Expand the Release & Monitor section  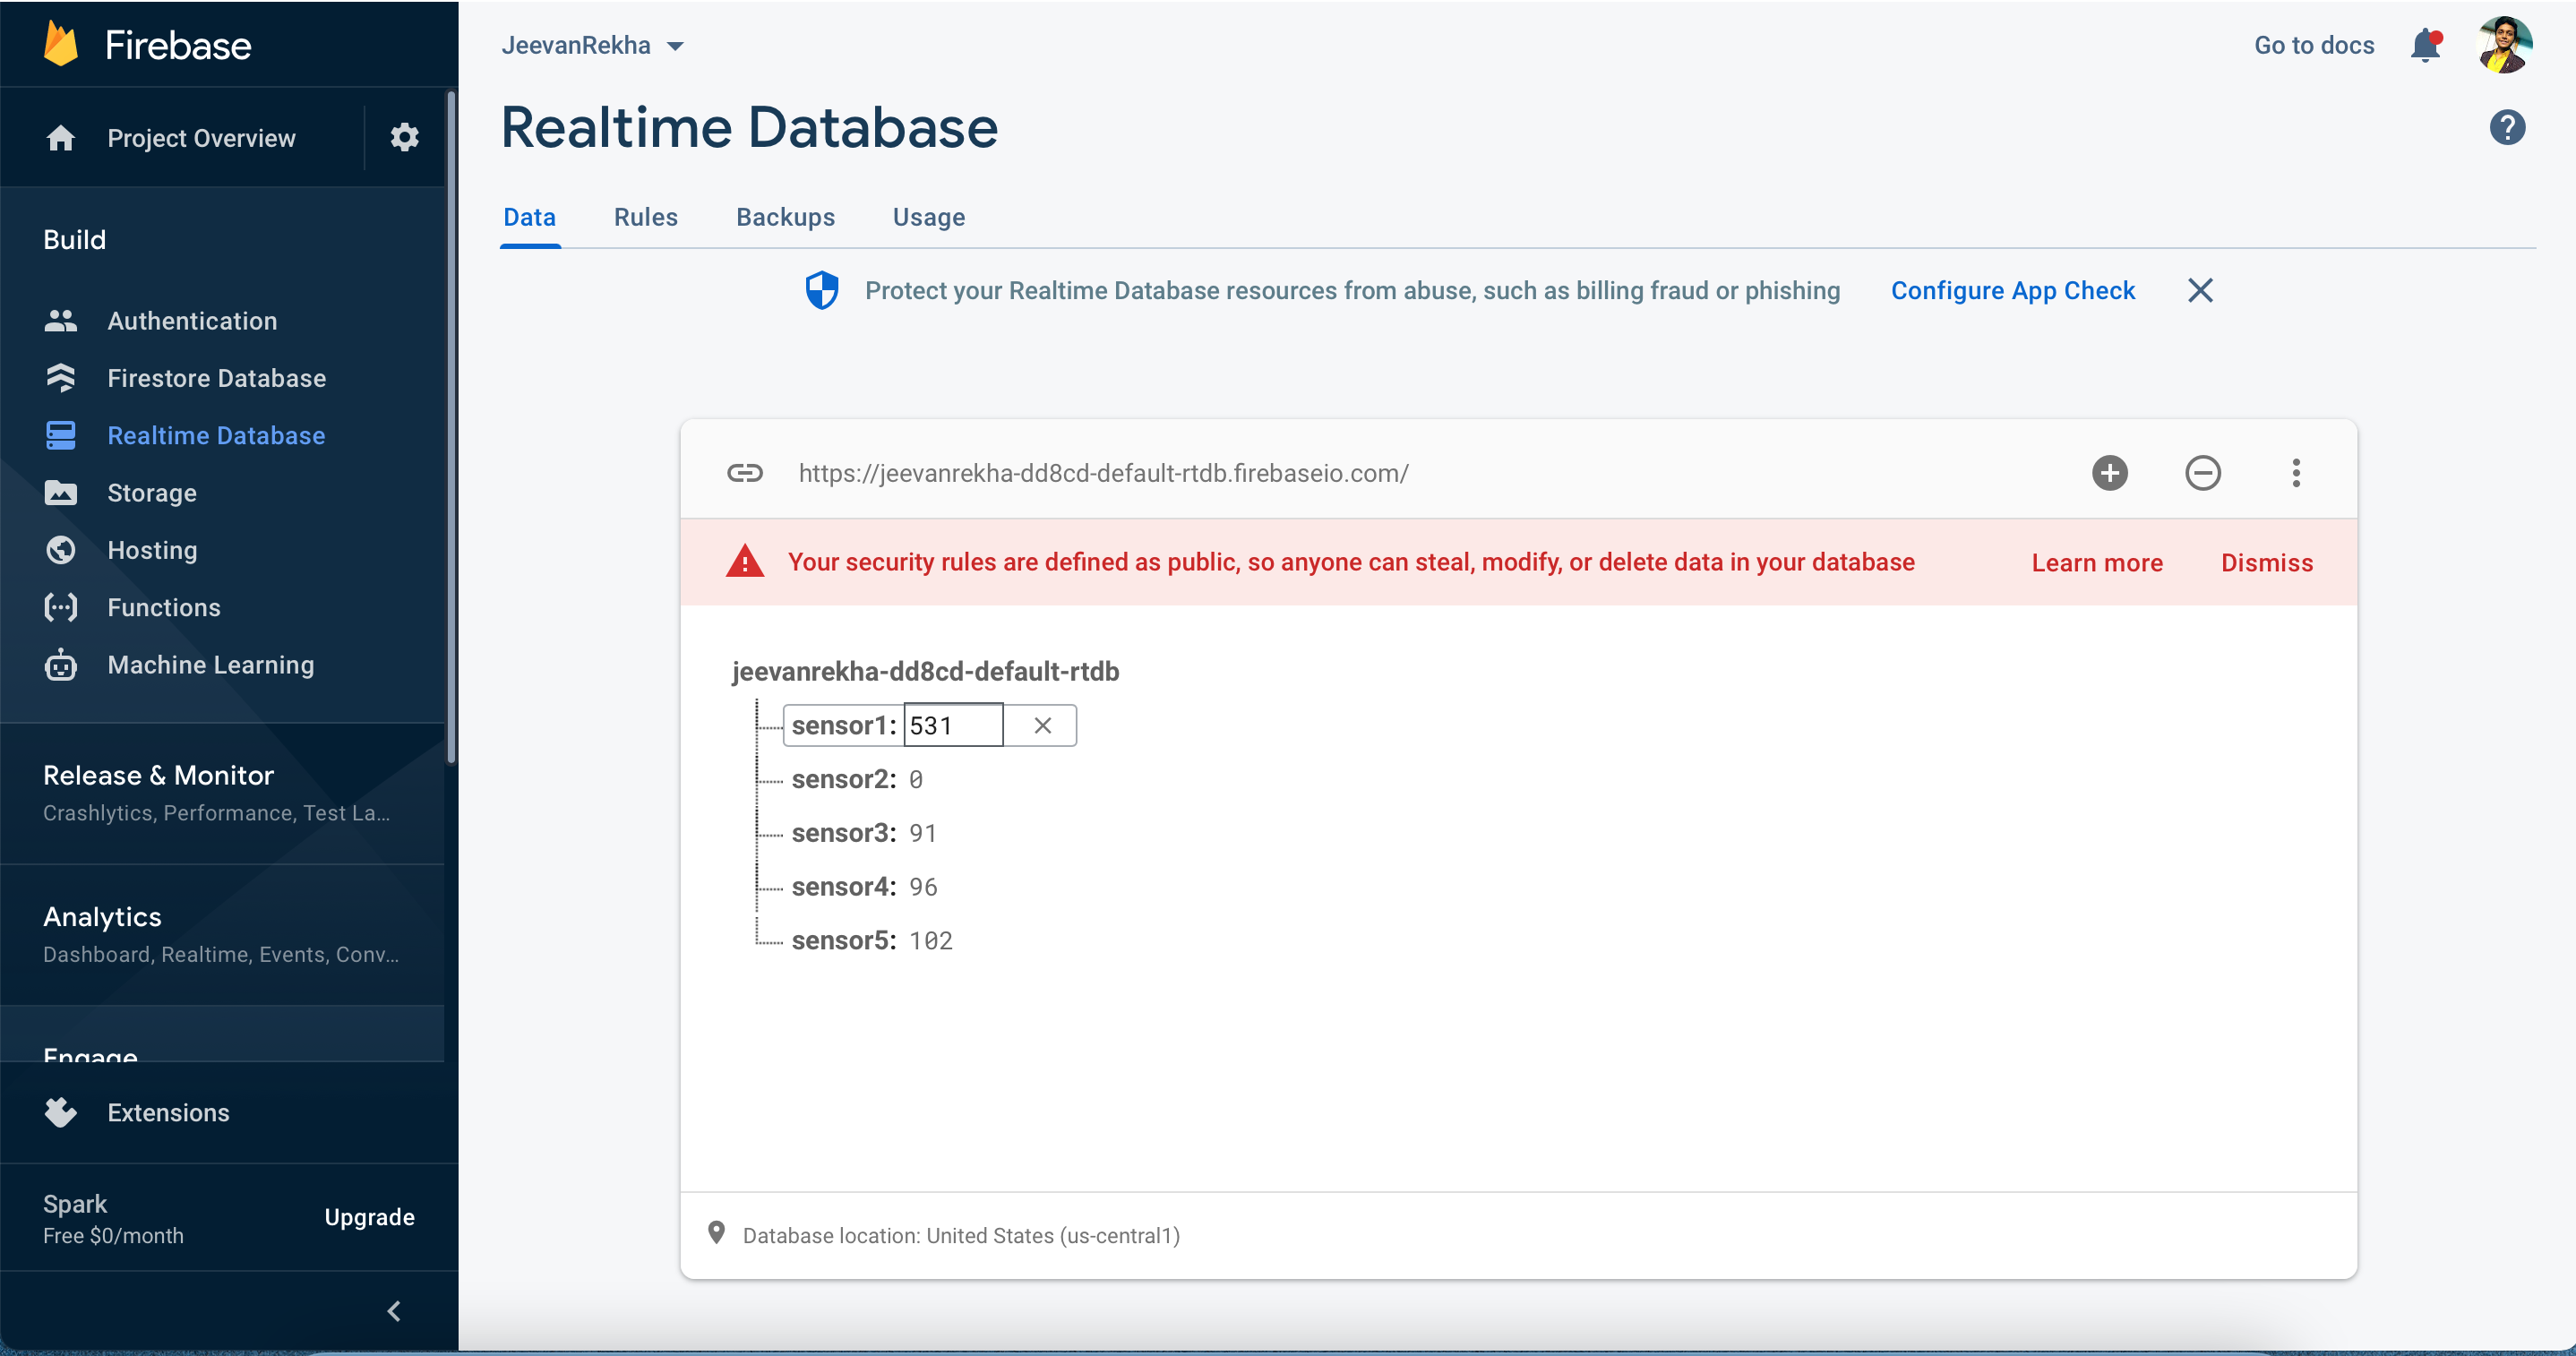click(x=158, y=776)
